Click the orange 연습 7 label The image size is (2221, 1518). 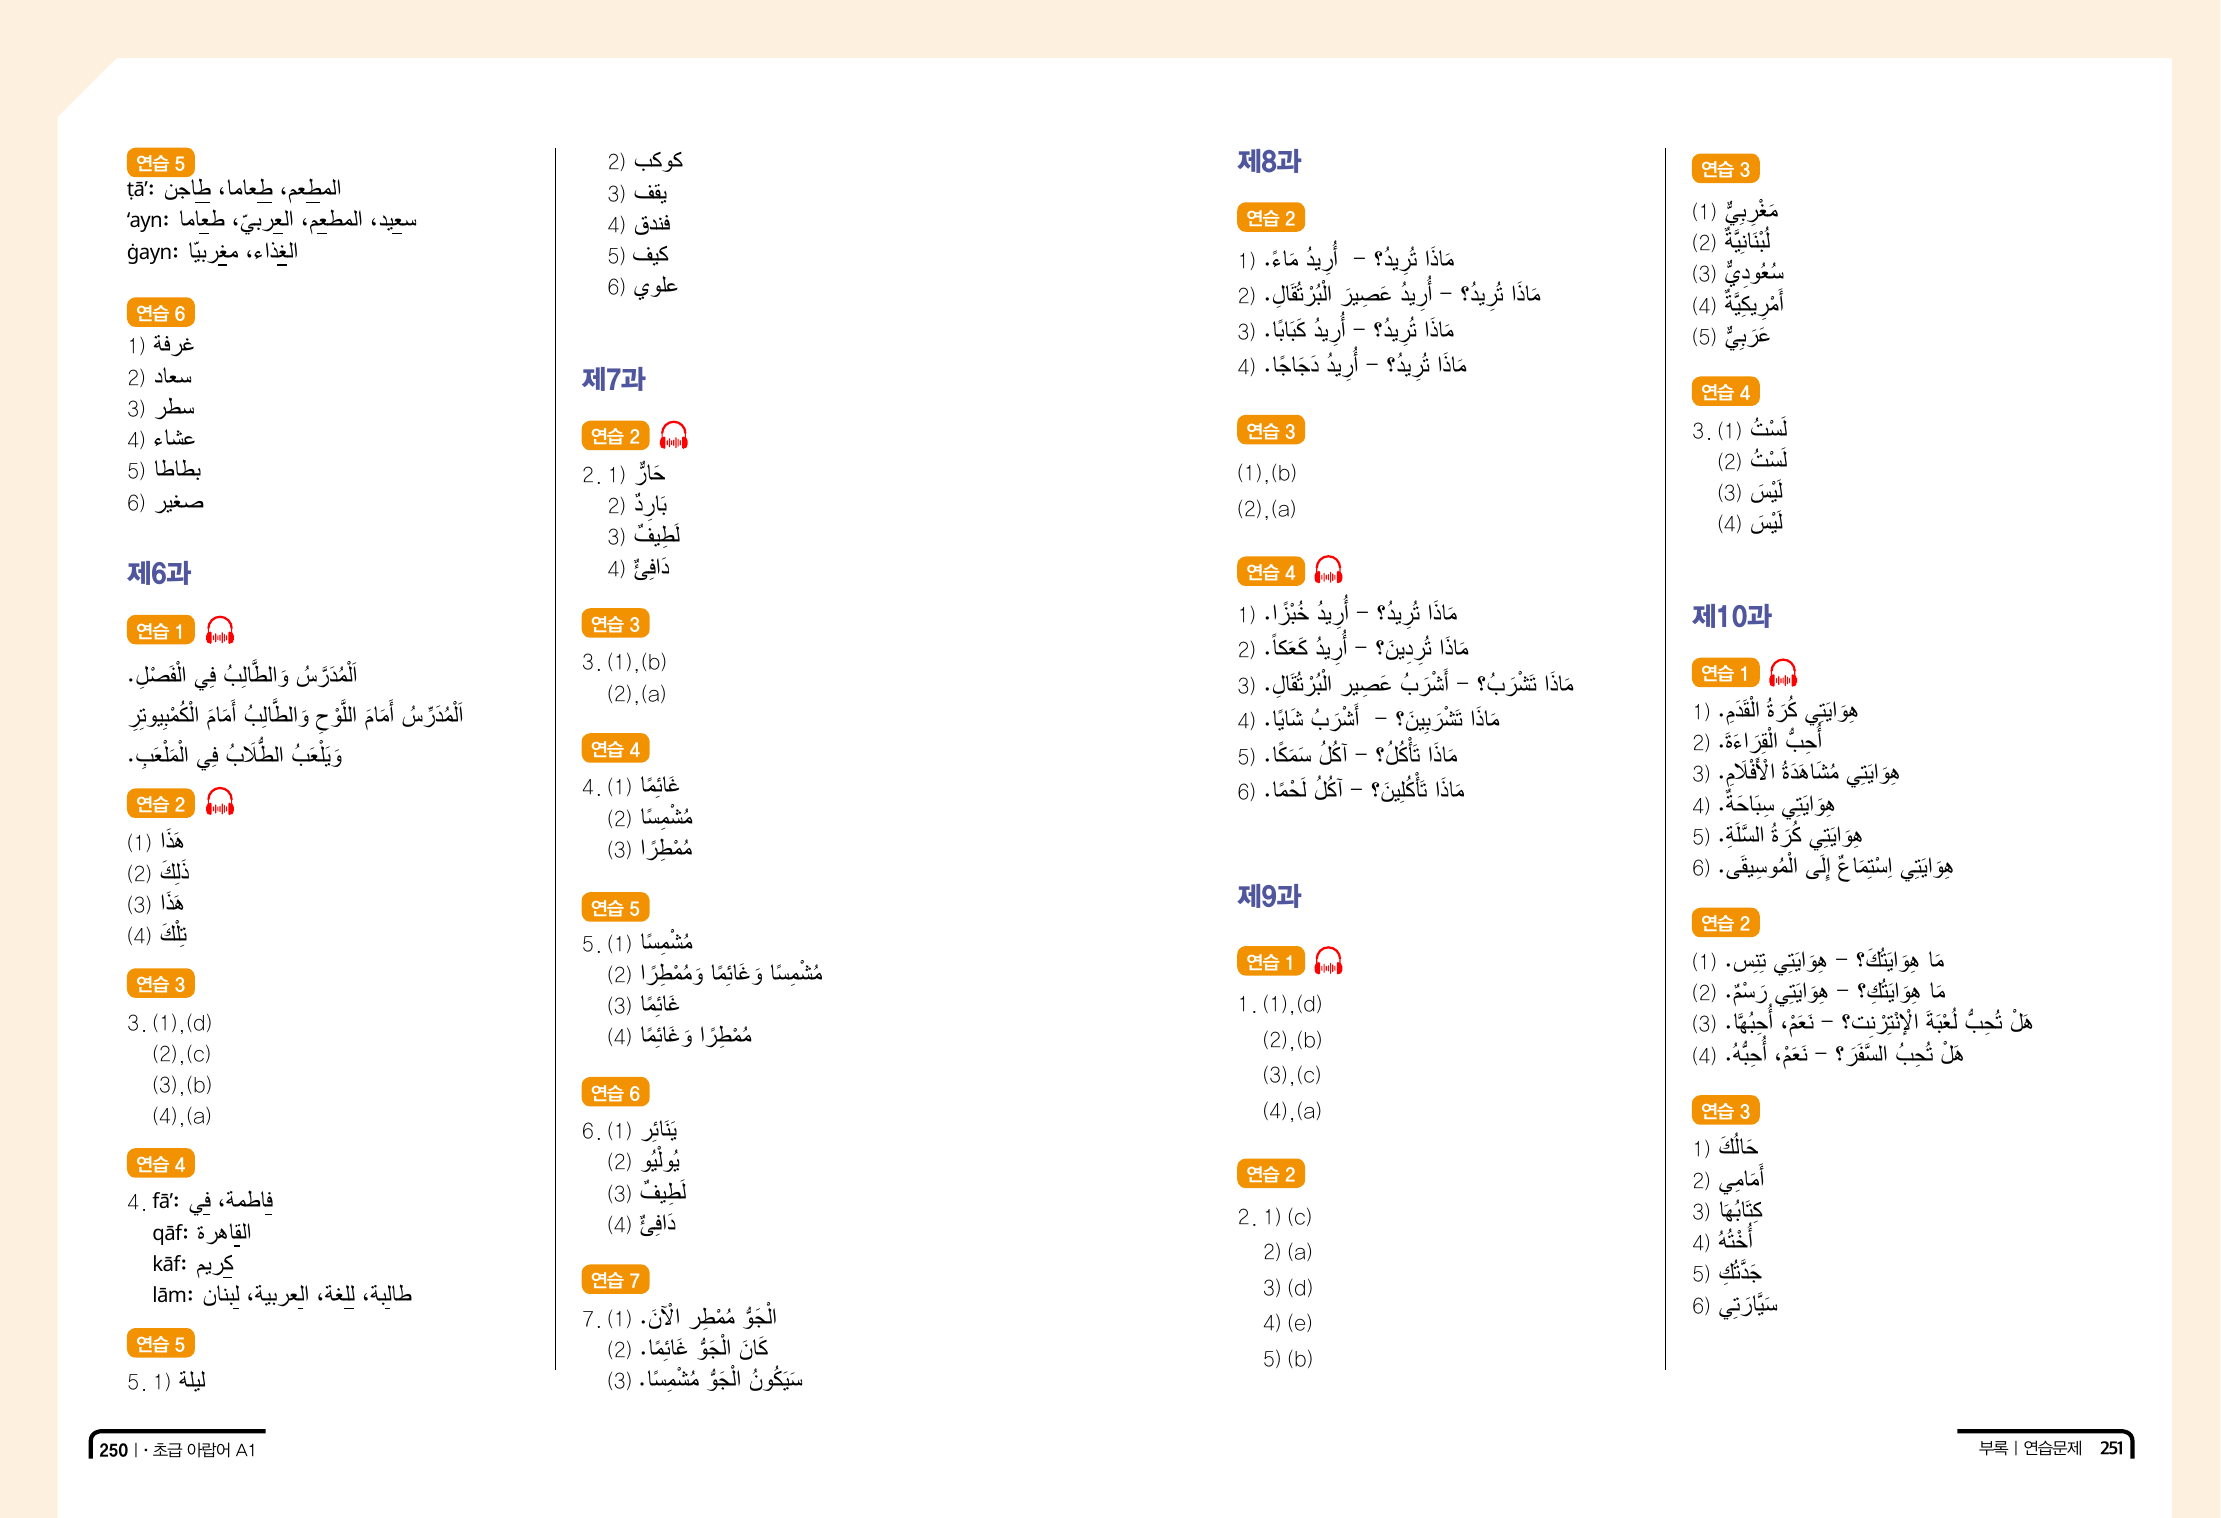point(615,1280)
